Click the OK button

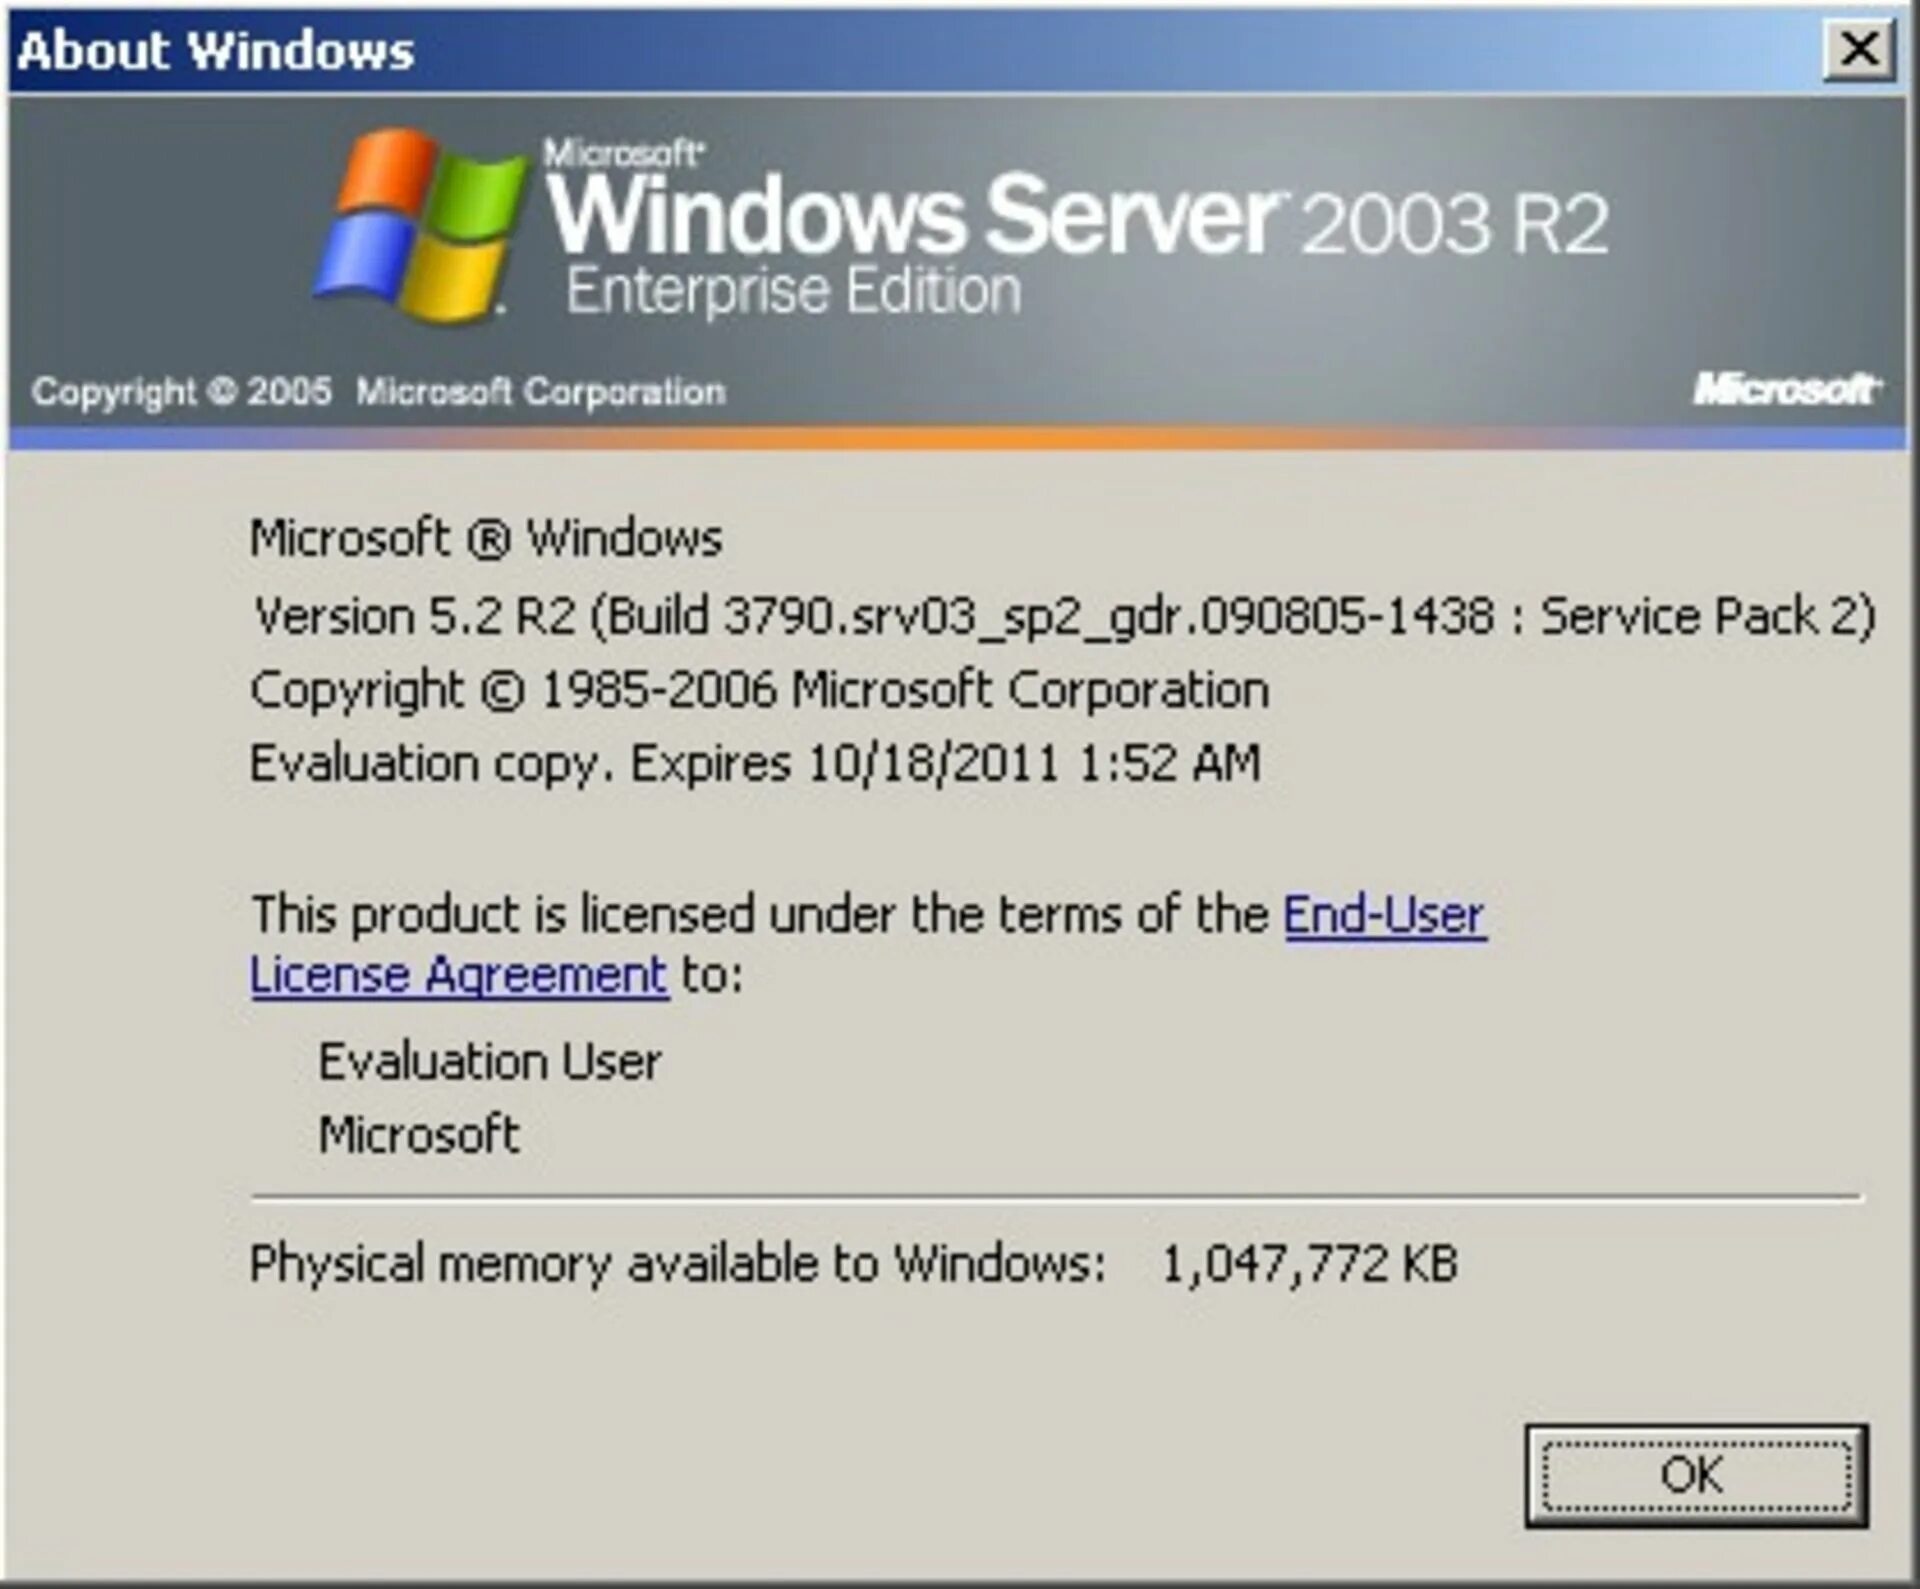pyautogui.click(x=1696, y=1475)
